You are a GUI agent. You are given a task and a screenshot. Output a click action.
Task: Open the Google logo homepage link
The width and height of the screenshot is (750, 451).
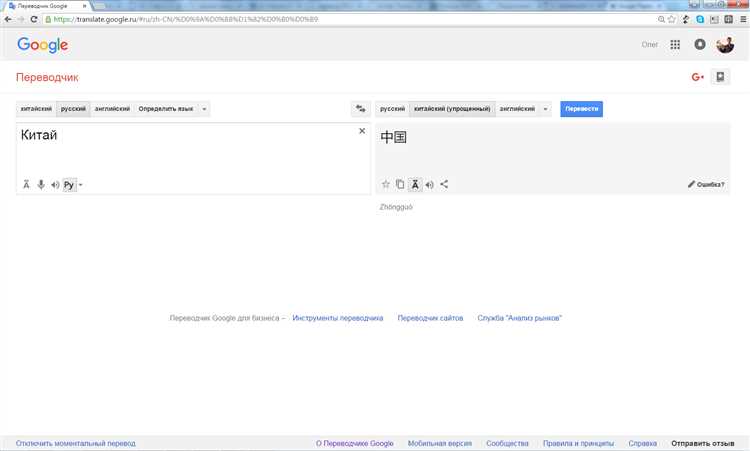(x=43, y=44)
